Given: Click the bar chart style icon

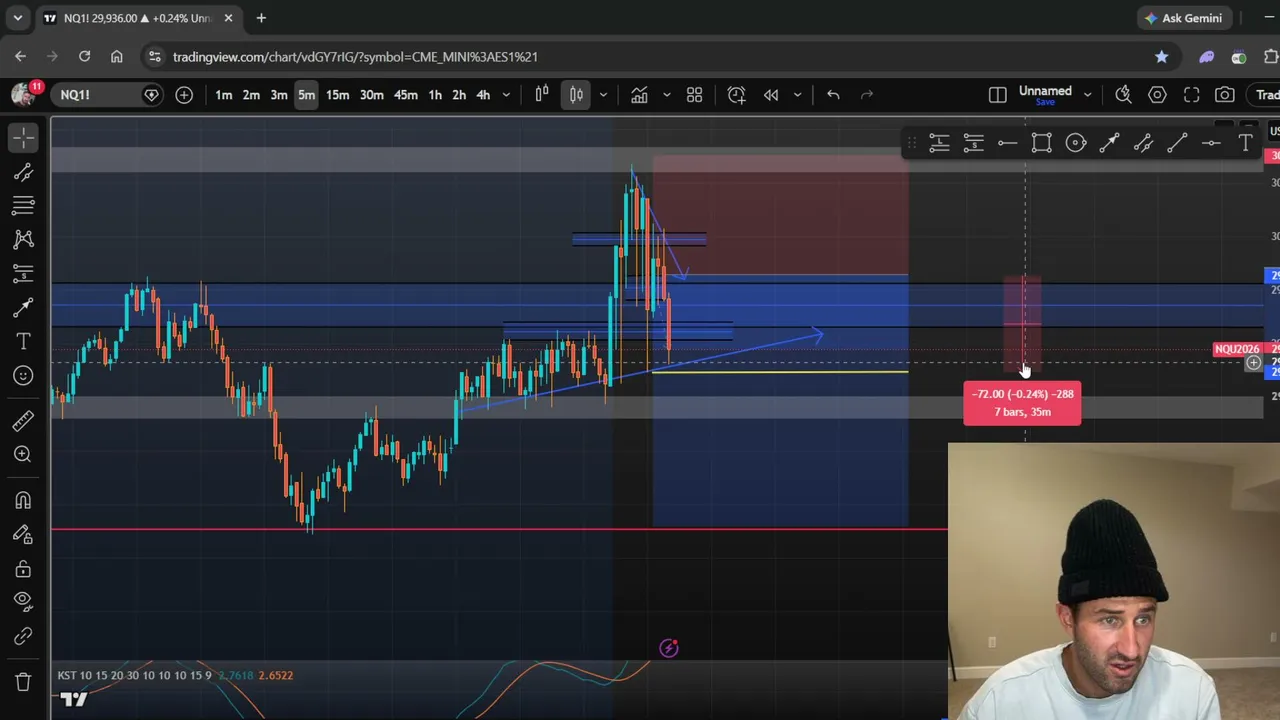Looking at the screenshot, I should (x=542, y=95).
